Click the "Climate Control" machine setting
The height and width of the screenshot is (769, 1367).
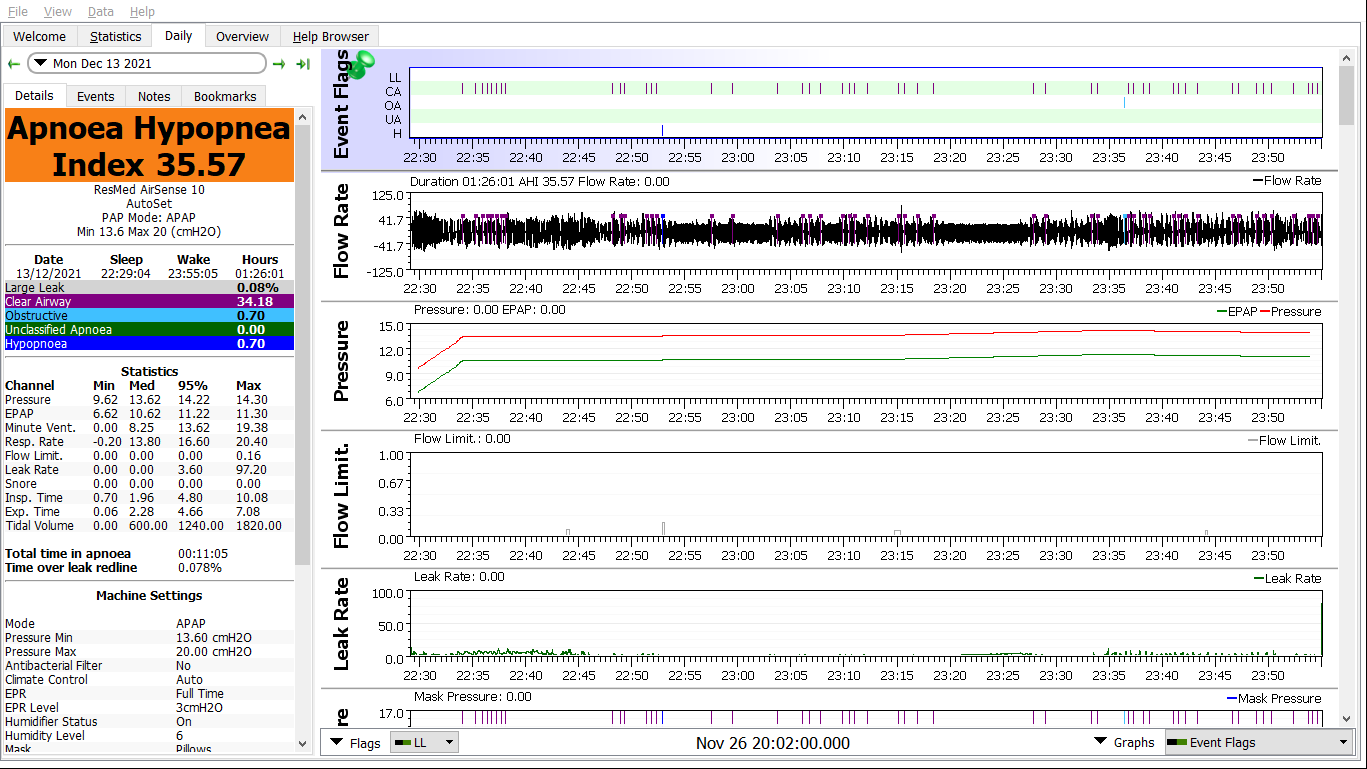pos(46,679)
